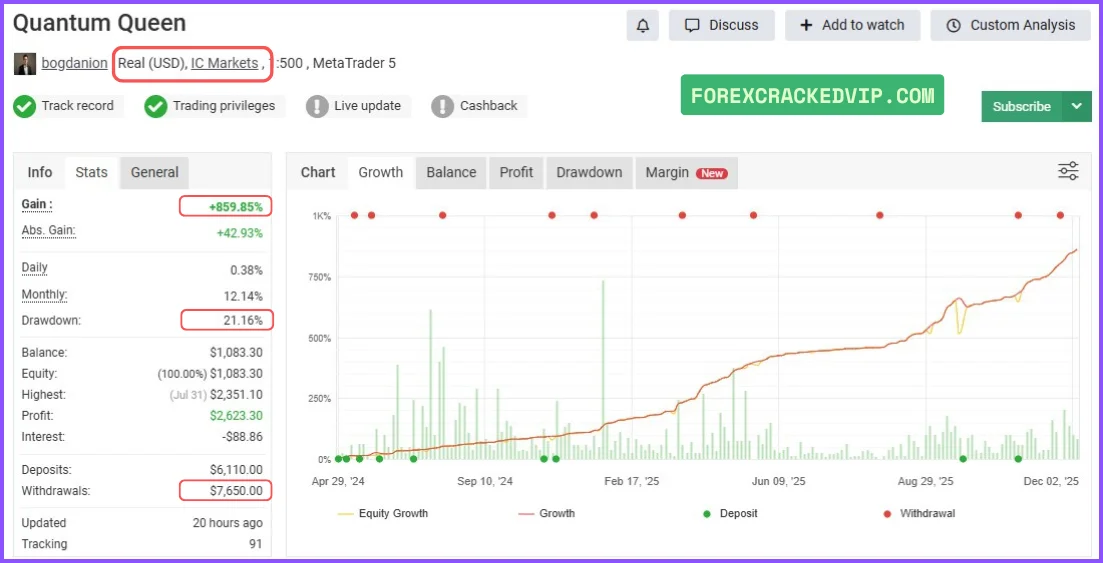This screenshot has width=1103, height=563.
Task: Switch to the Drawdown chart tab
Action: [589, 172]
